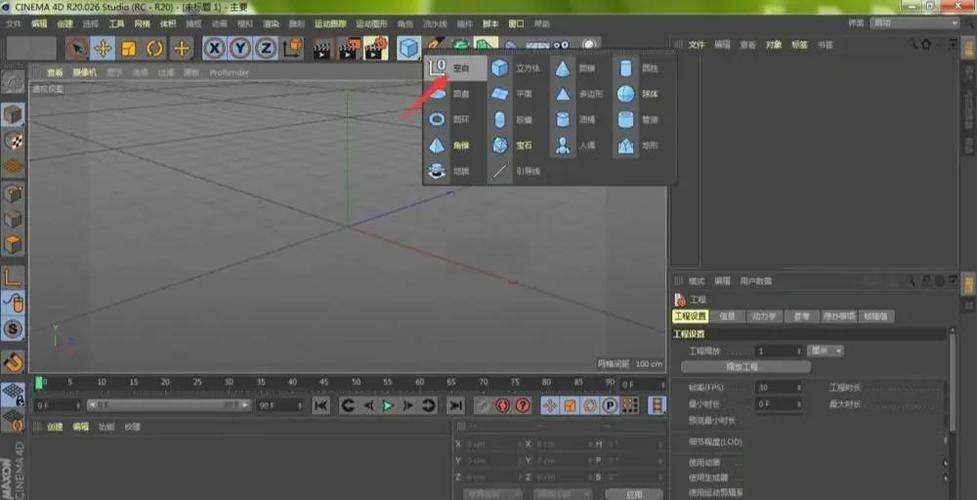Play the animation forward
The width and height of the screenshot is (977, 500).
[388, 405]
